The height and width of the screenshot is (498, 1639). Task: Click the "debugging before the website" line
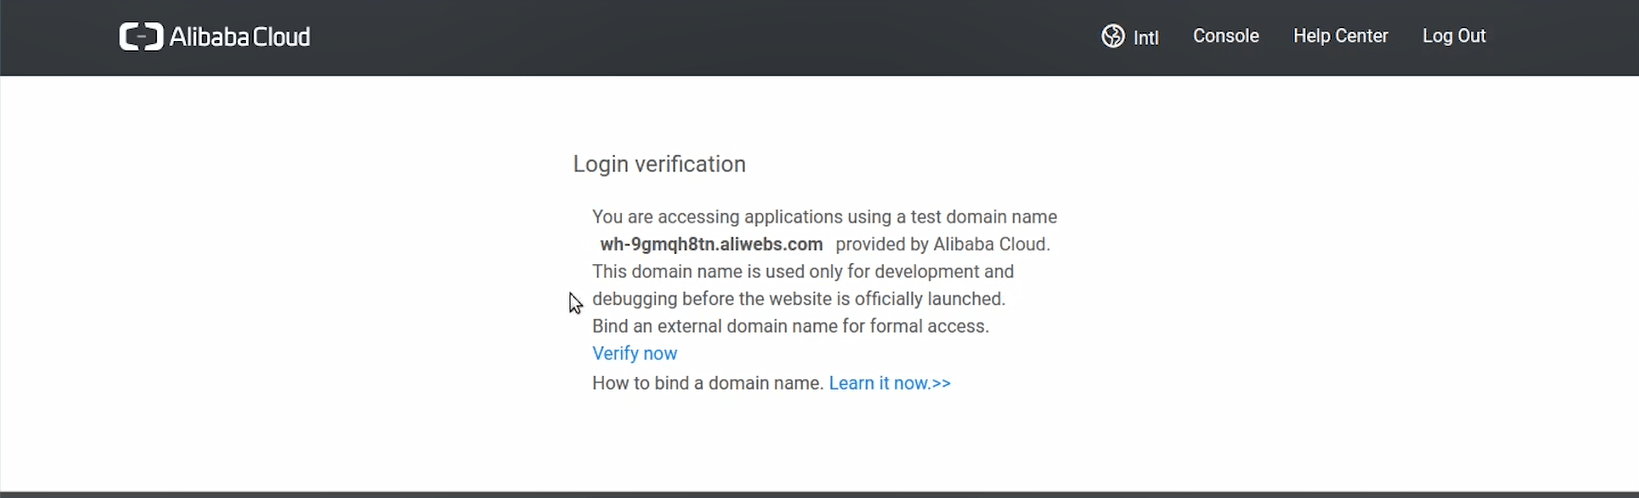click(x=799, y=299)
